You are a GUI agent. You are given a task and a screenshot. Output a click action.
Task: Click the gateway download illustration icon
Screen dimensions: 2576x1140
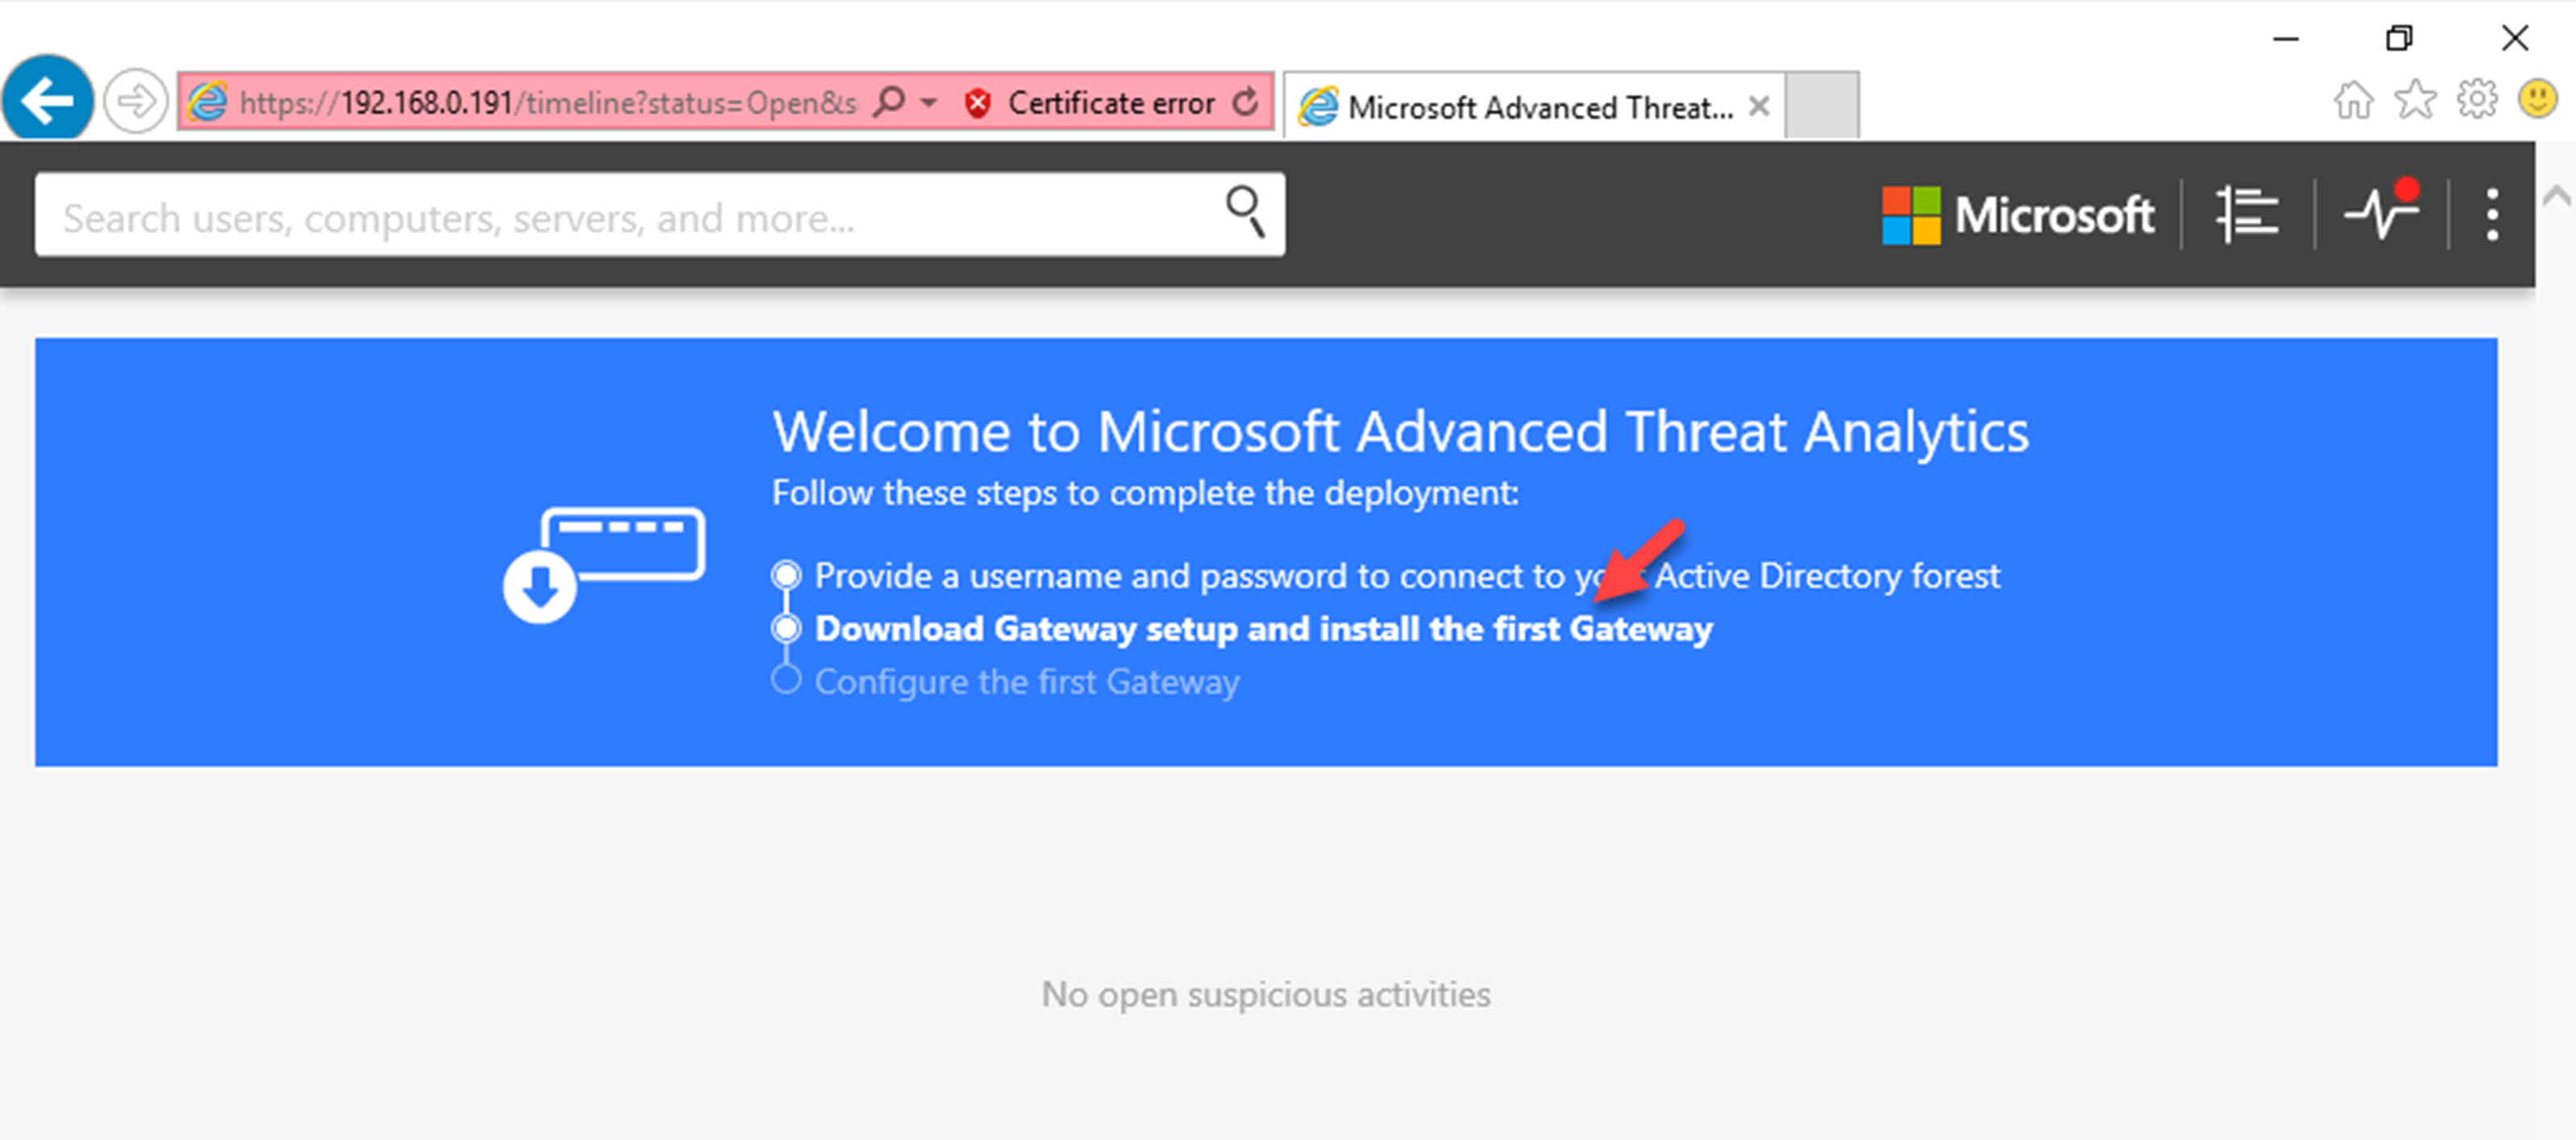click(604, 565)
